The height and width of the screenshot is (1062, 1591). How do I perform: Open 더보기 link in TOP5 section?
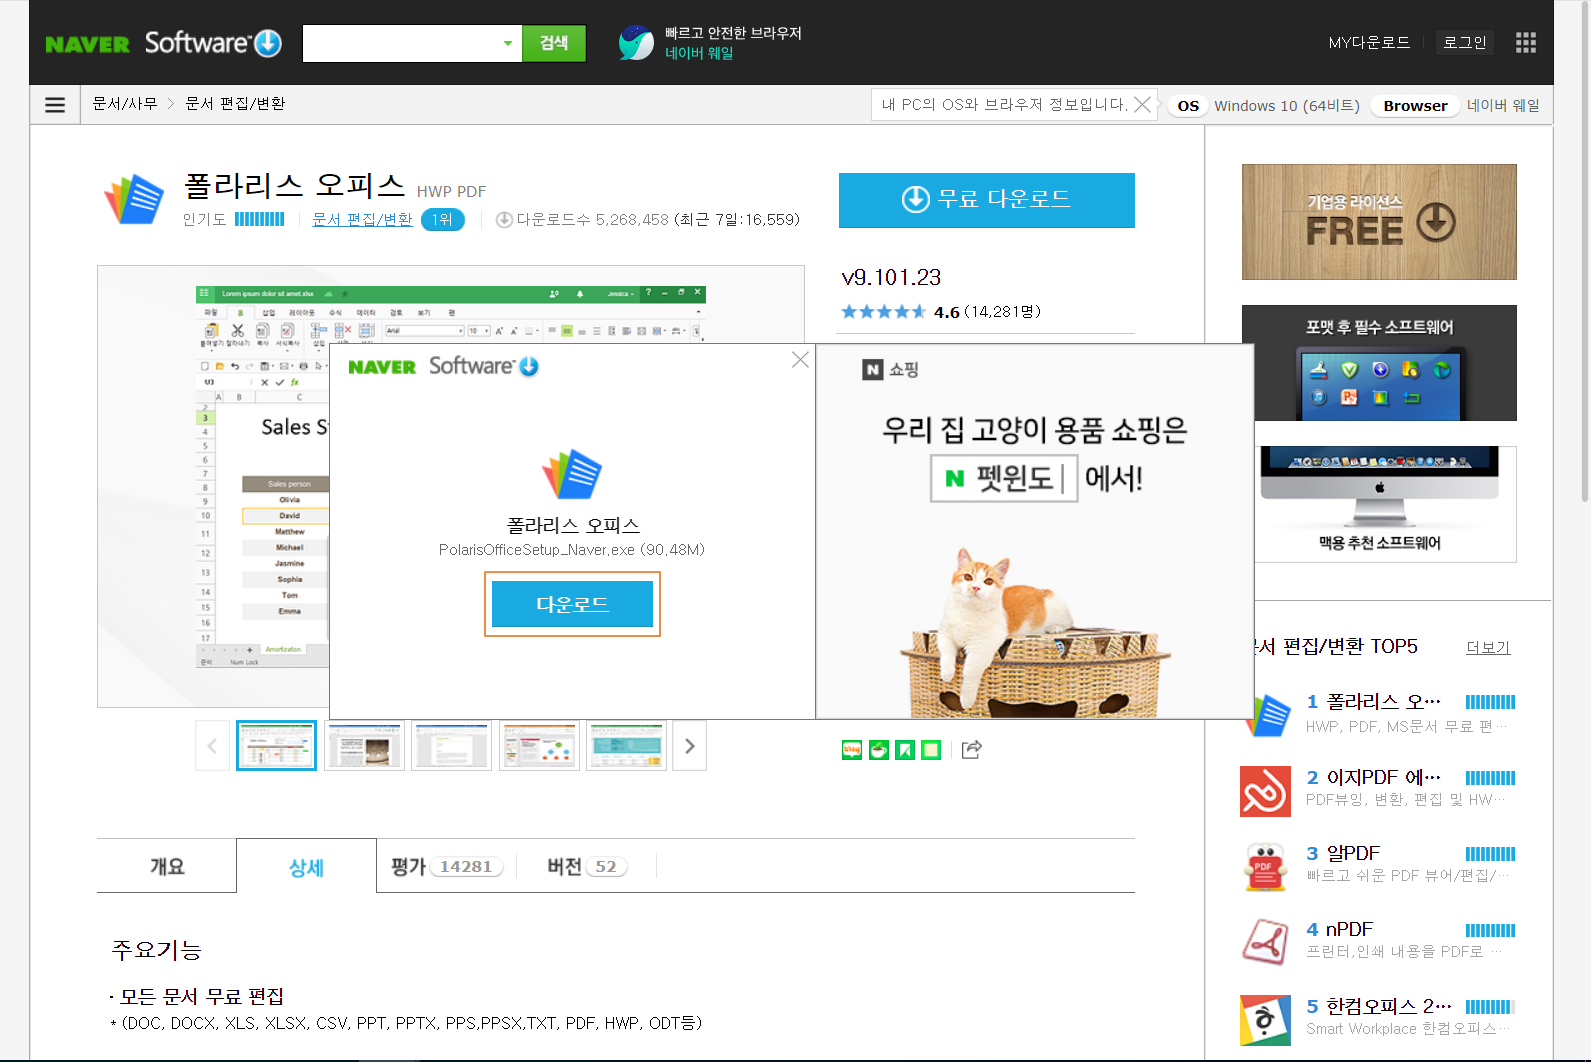(x=1488, y=647)
